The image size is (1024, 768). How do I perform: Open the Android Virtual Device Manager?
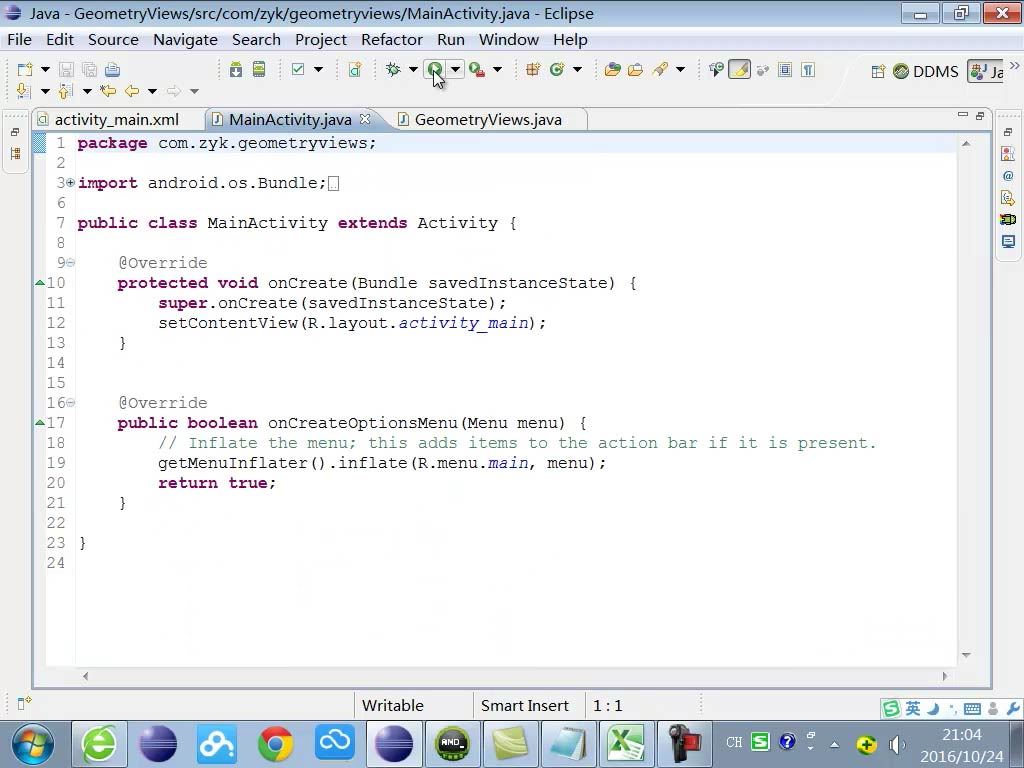click(x=259, y=70)
